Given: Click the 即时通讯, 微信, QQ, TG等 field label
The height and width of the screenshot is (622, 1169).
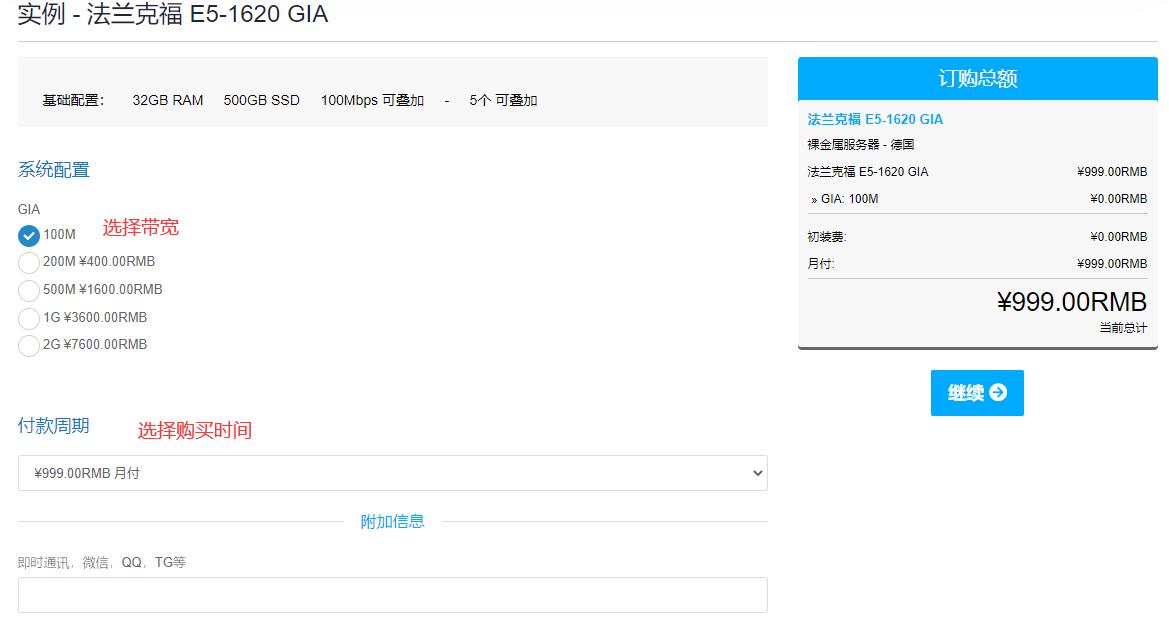Looking at the screenshot, I should 102,562.
